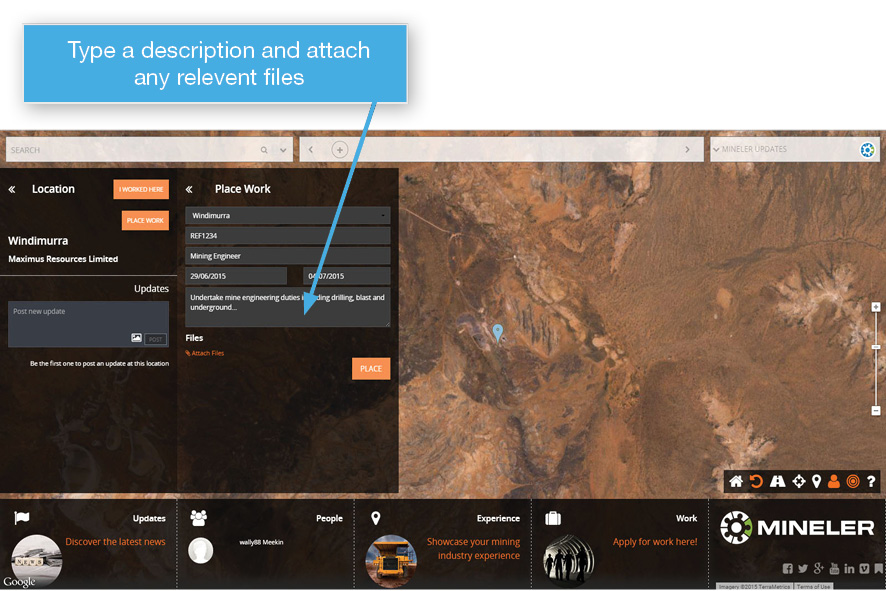This screenshot has height=591, width=886.
Task: Collapse the Location panel with double chevron
Action: [x=12, y=189]
